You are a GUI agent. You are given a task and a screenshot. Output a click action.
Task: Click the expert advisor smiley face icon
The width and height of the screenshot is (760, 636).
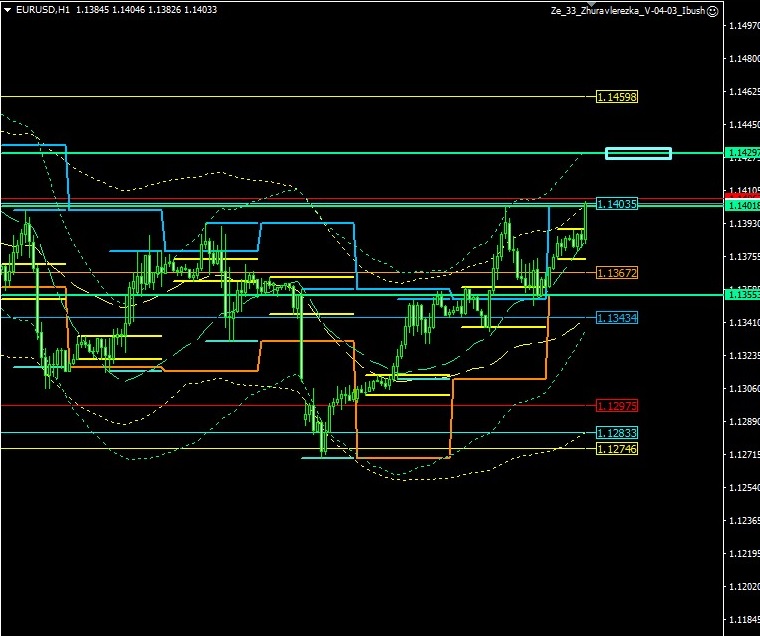coord(712,10)
